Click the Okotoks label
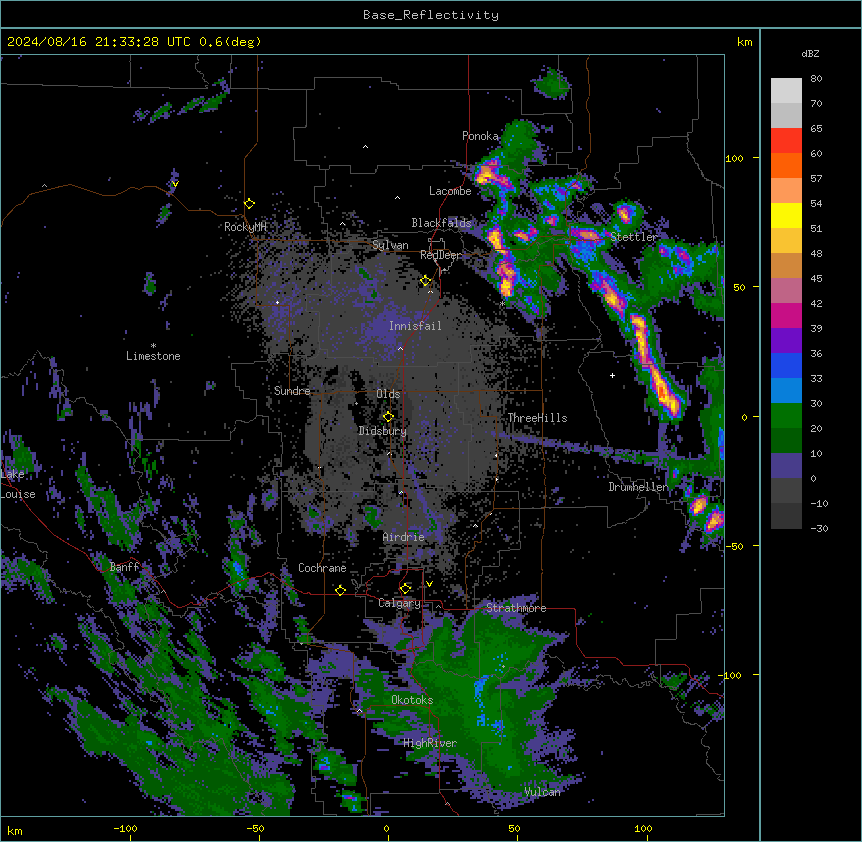The image size is (862, 842). pos(412,700)
